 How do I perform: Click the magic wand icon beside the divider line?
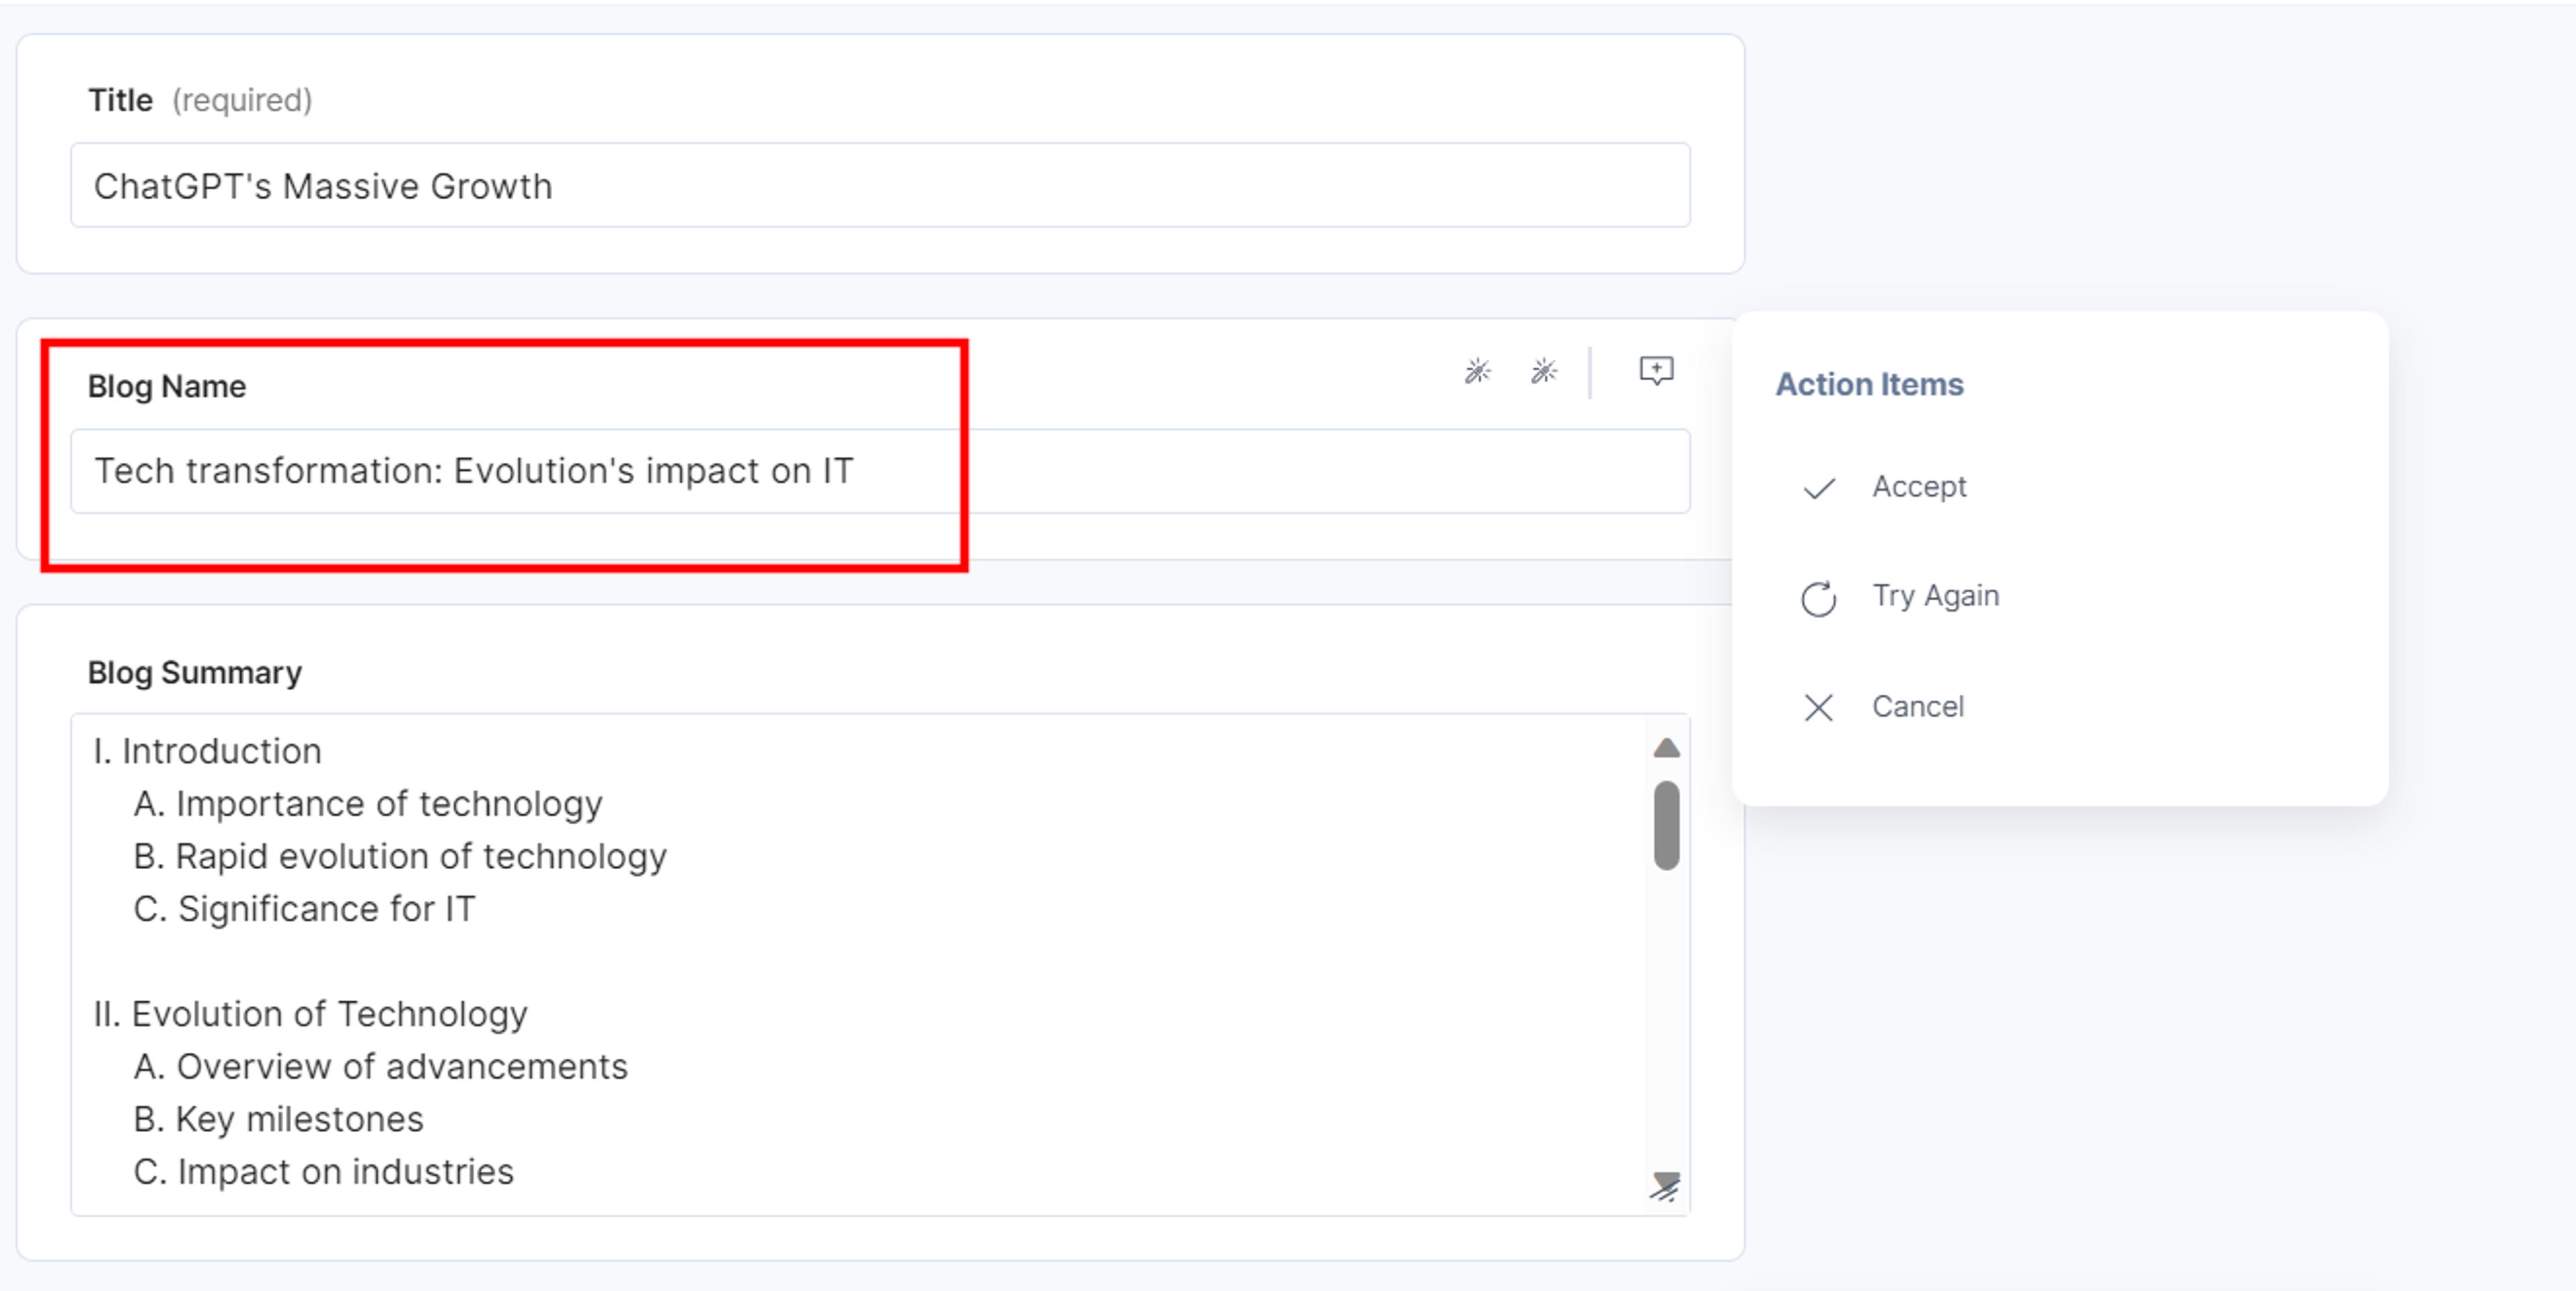1543,371
